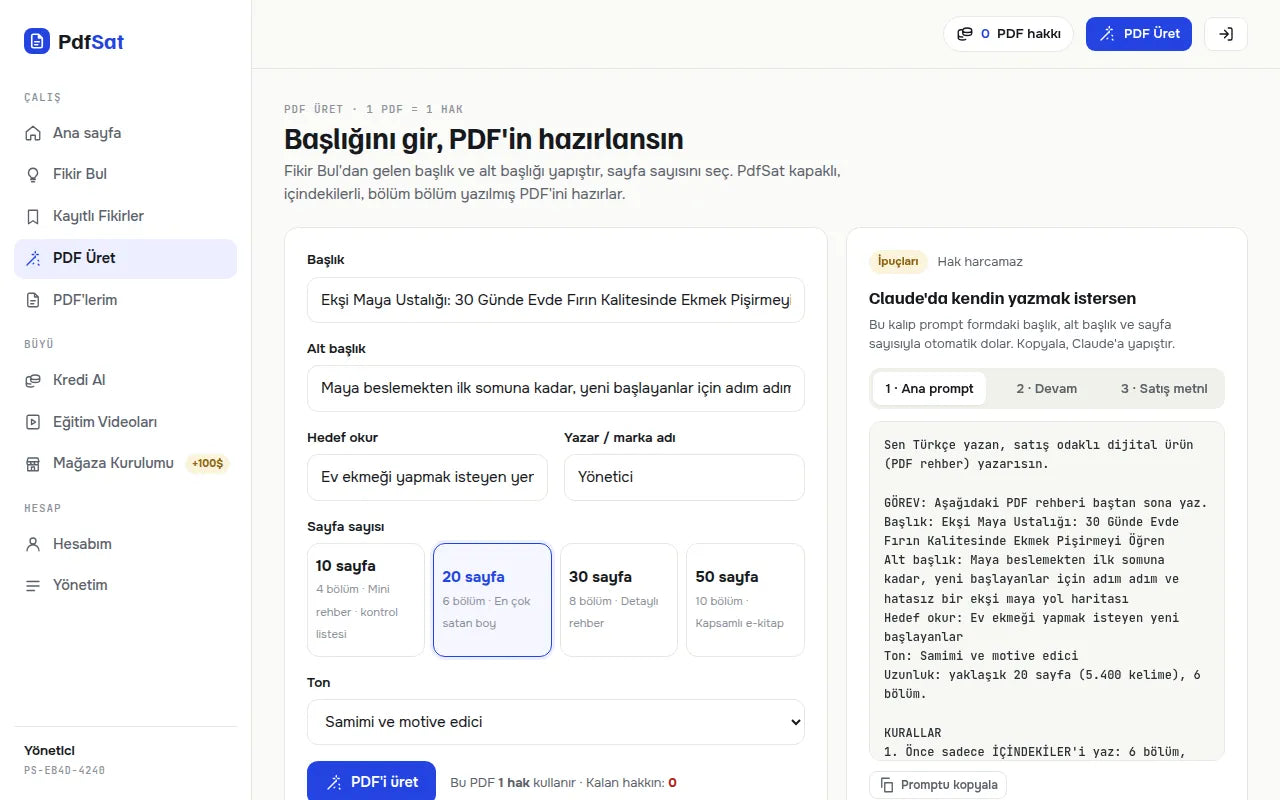The image size is (1280, 800).
Task: Select the 20 sayfa option
Action: [x=492, y=600]
